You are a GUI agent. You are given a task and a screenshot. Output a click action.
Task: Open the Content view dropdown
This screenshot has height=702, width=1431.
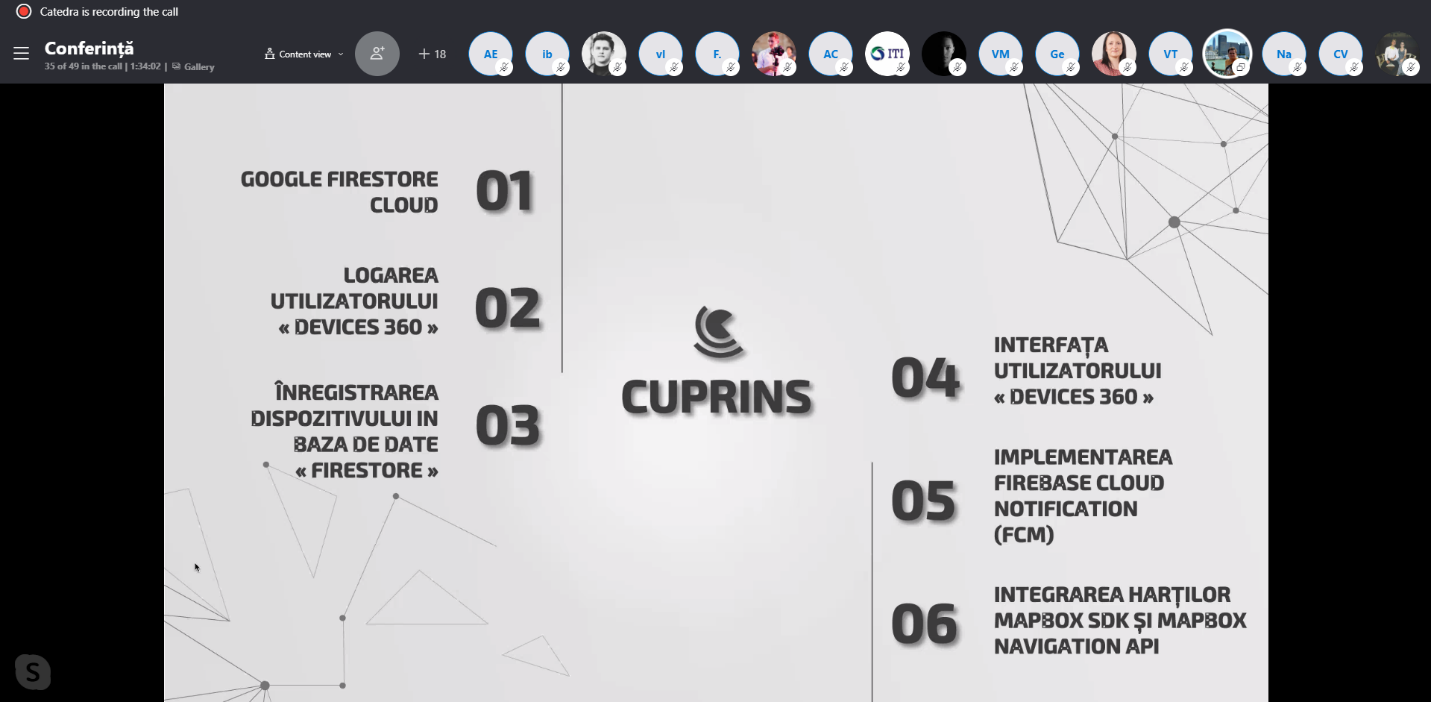pyautogui.click(x=304, y=54)
